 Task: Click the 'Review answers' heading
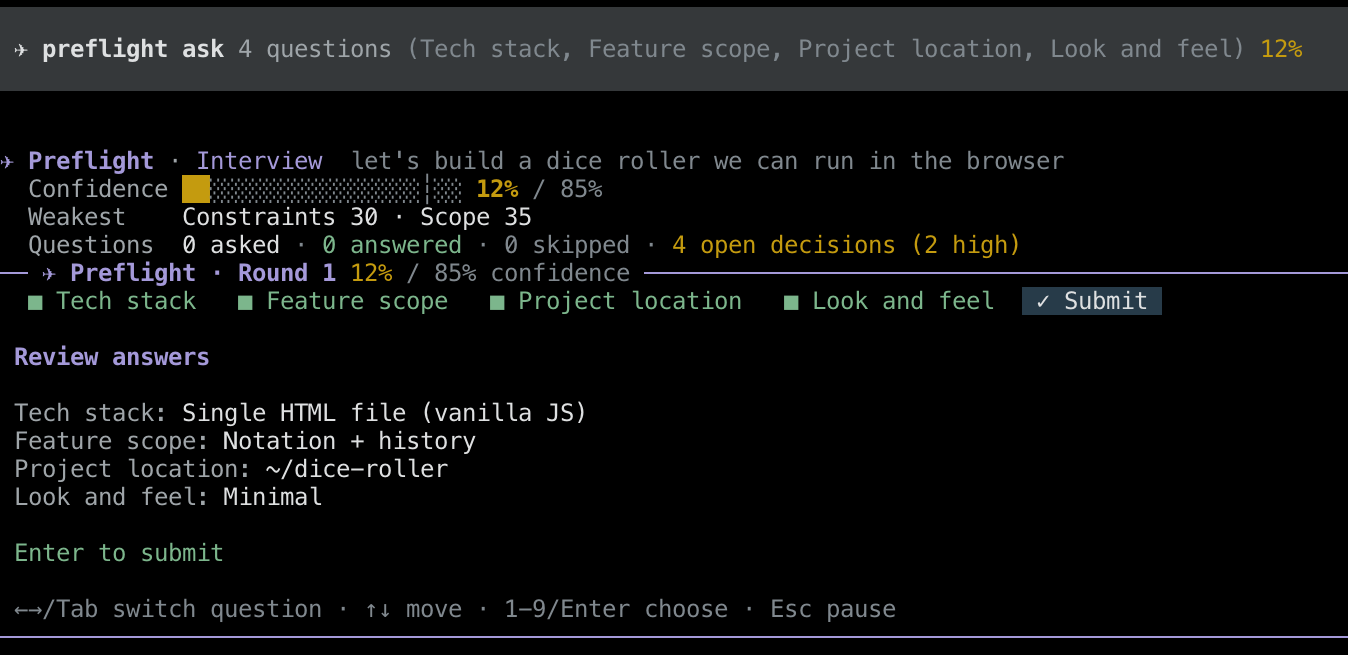[112, 357]
